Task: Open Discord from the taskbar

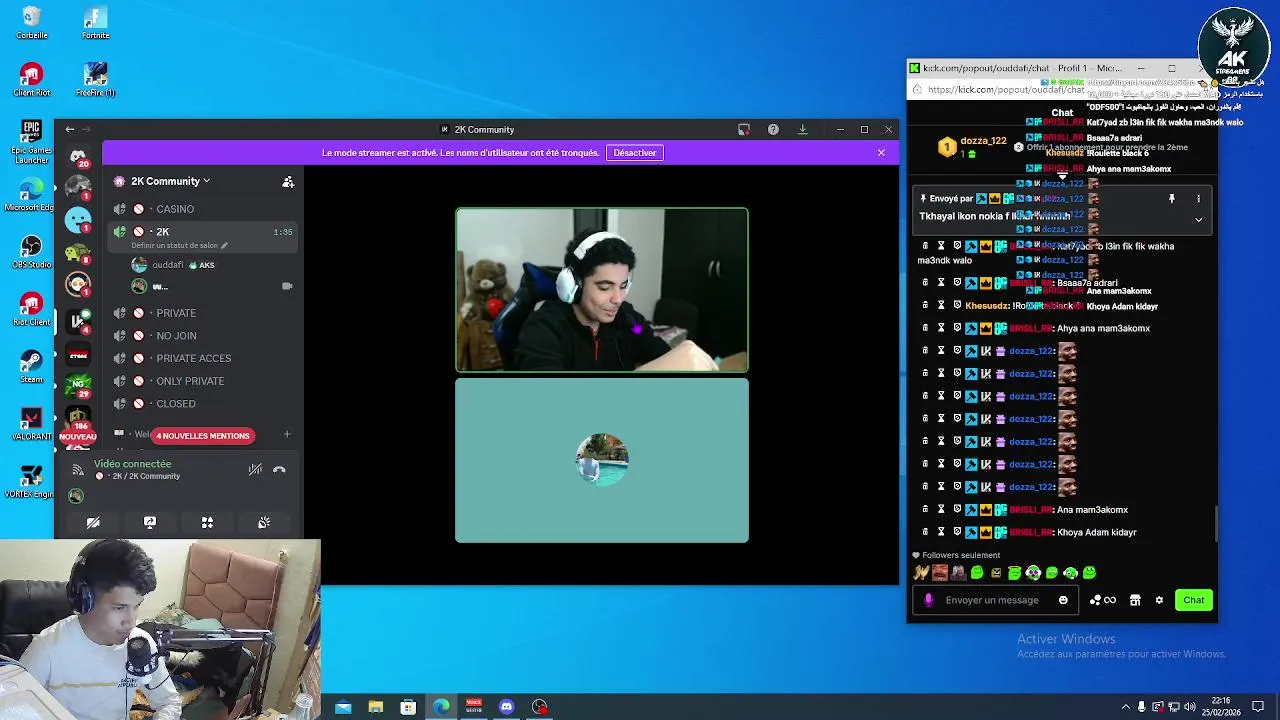Action: pyautogui.click(x=506, y=707)
